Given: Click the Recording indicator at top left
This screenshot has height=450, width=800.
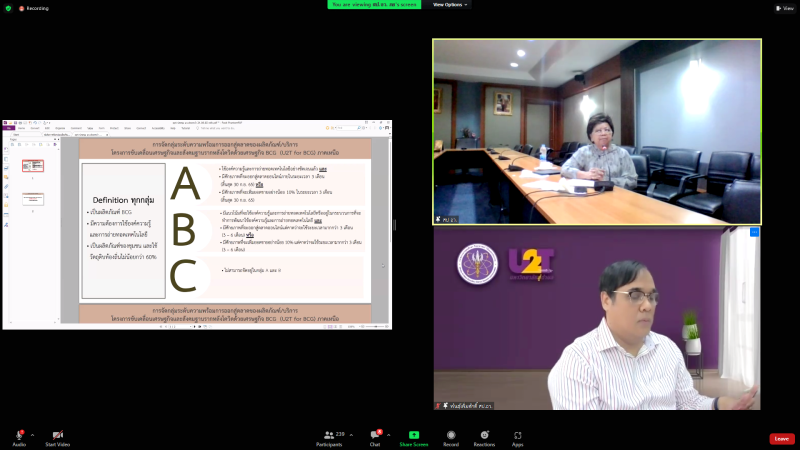Looking at the screenshot, I should click(x=33, y=8).
